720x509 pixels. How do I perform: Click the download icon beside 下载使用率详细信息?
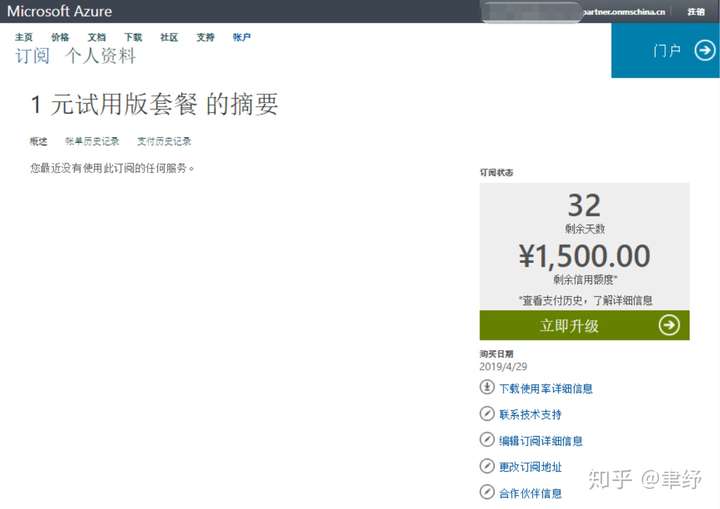(487, 387)
